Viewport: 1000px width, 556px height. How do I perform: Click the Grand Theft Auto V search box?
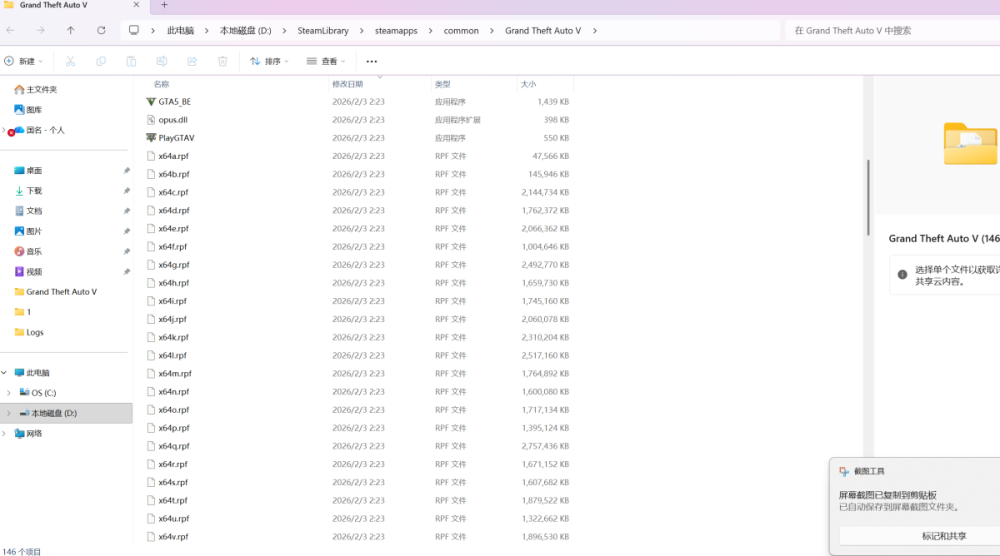890,31
